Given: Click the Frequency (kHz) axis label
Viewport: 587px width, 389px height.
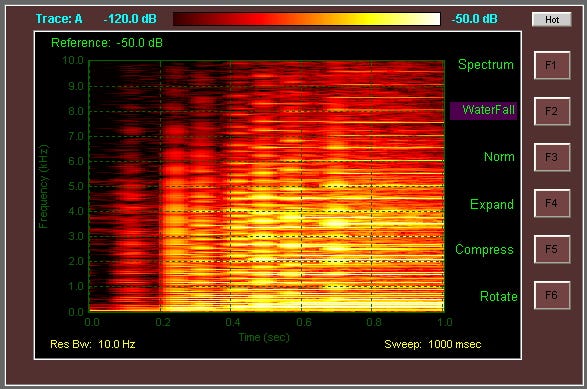Looking at the screenshot, I should pyautogui.click(x=43, y=186).
